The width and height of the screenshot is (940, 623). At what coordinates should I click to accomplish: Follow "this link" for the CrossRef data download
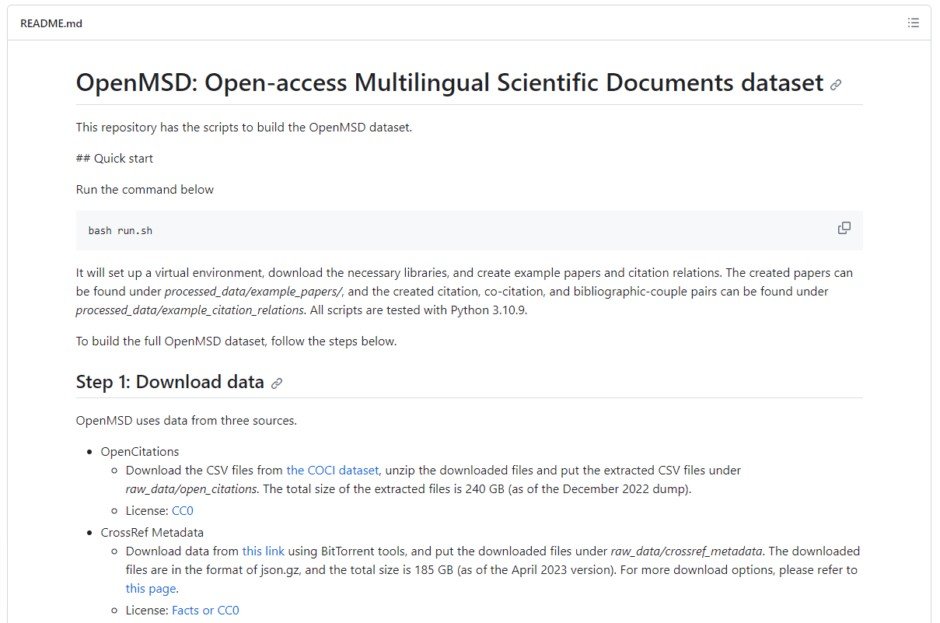[264, 551]
